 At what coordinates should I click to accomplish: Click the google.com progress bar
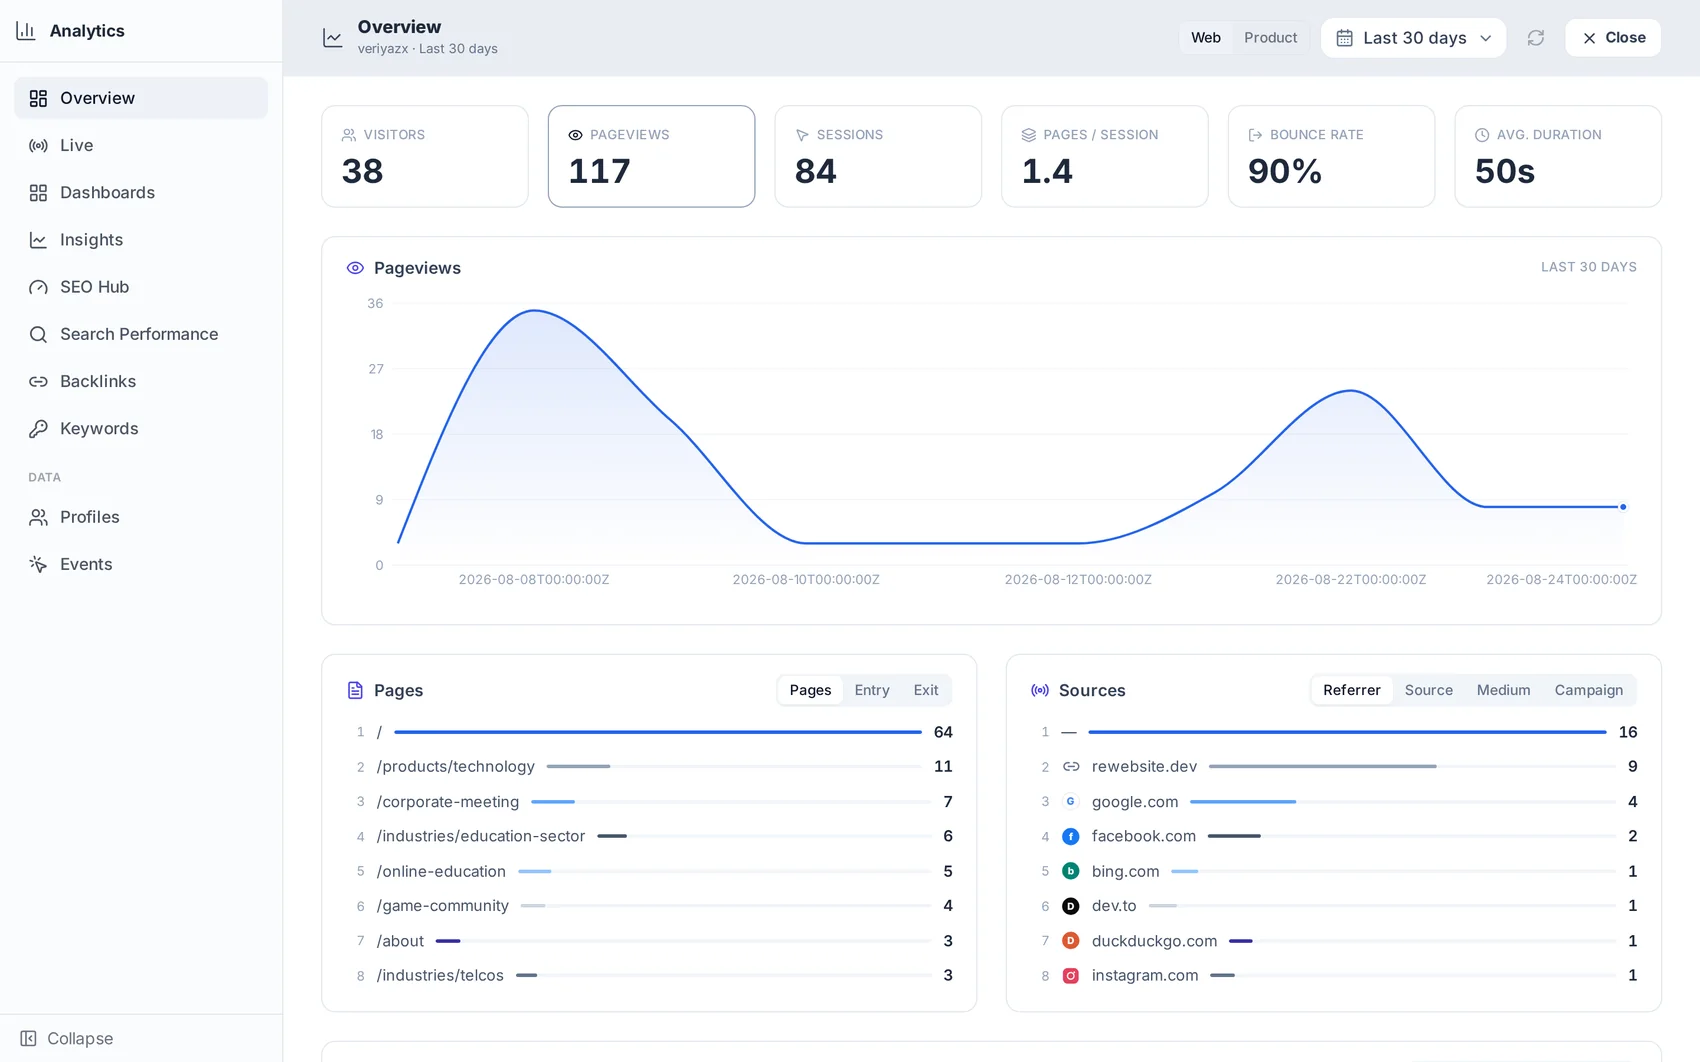[x=1403, y=802]
